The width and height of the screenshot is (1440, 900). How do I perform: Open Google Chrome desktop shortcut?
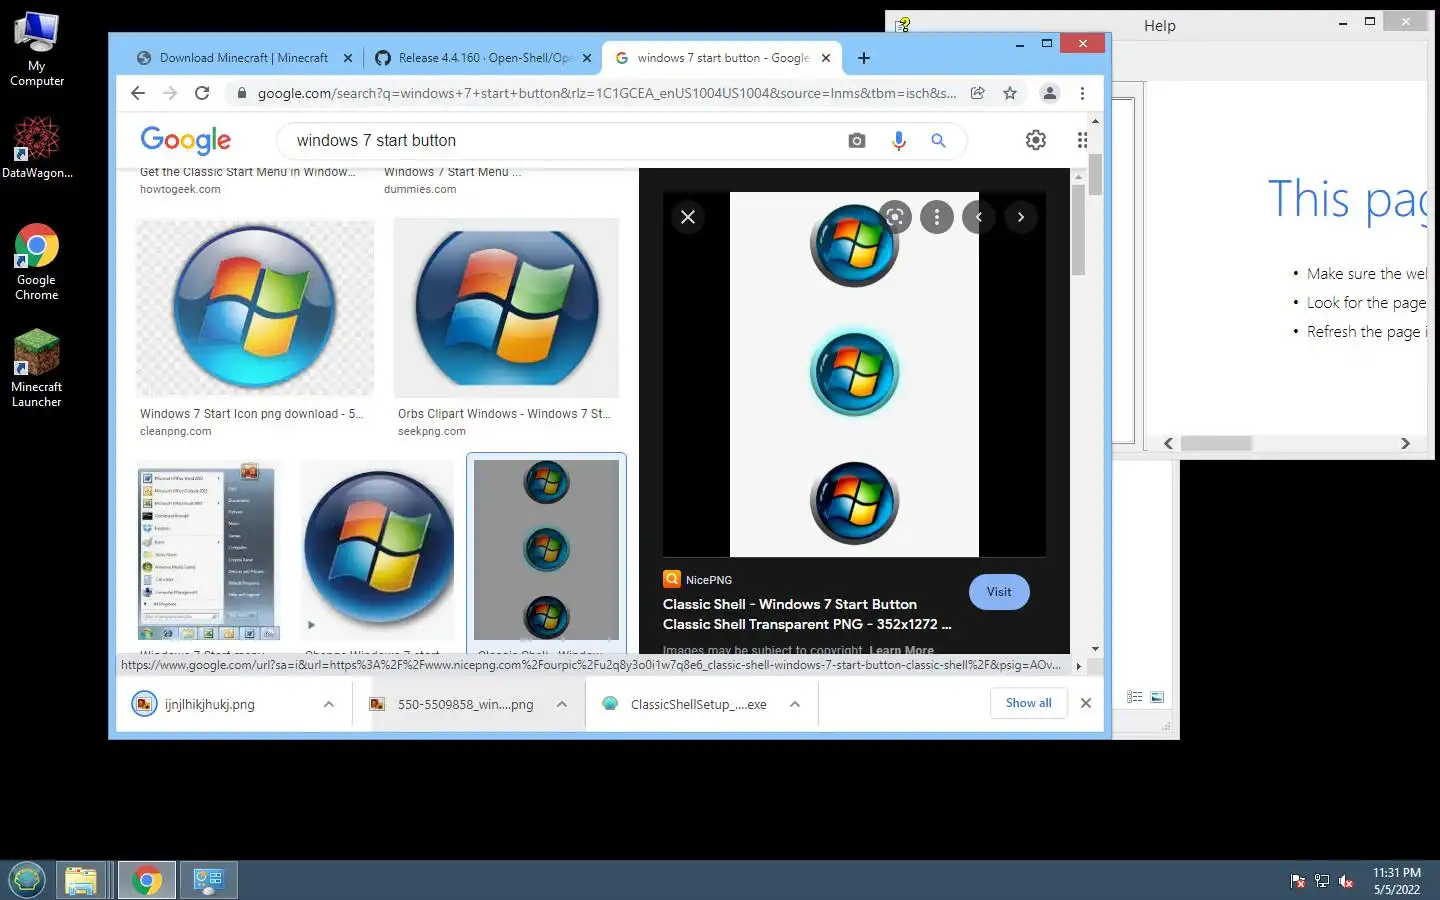tap(37, 262)
